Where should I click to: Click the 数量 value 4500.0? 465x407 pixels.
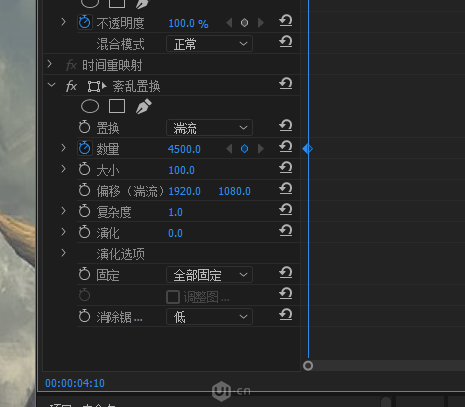(x=184, y=149)
